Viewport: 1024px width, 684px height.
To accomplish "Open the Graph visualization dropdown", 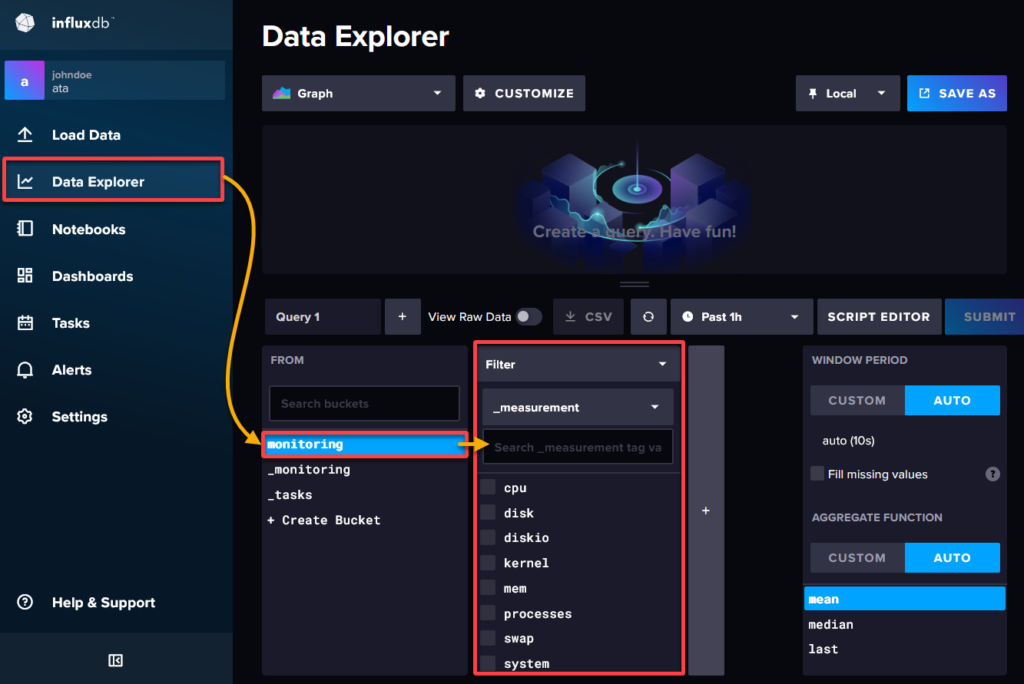I will pyautogui.click(x=358, y=93).
